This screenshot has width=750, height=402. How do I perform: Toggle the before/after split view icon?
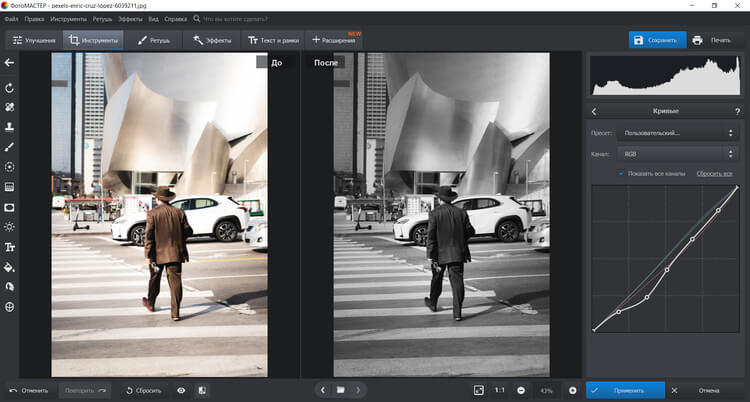point(202,390)
